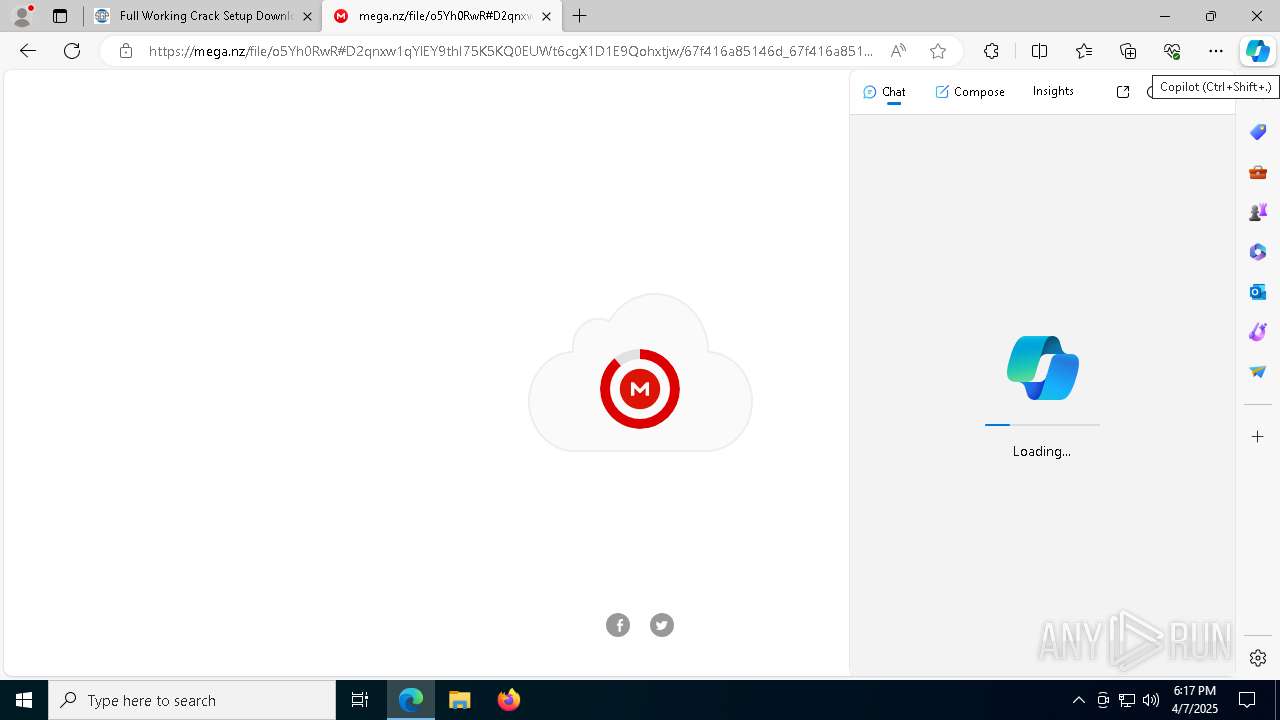Open Tools sidebar briefcase icon

[x=1258, y=172]
